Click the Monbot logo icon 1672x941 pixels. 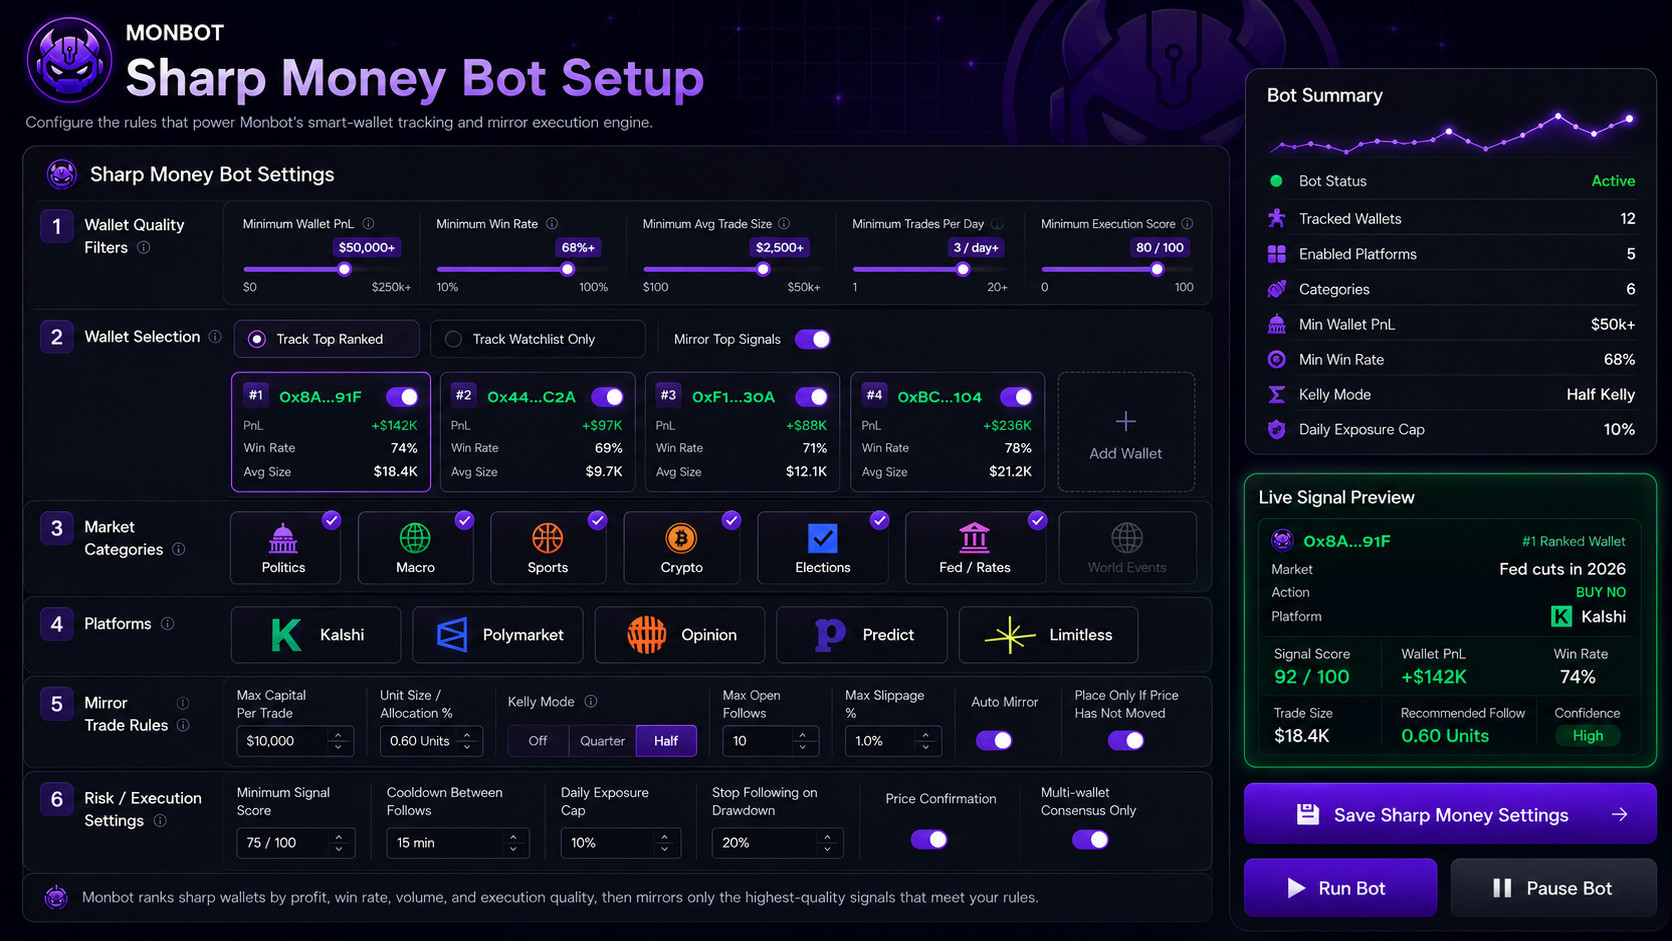click(x=69, y=60)
